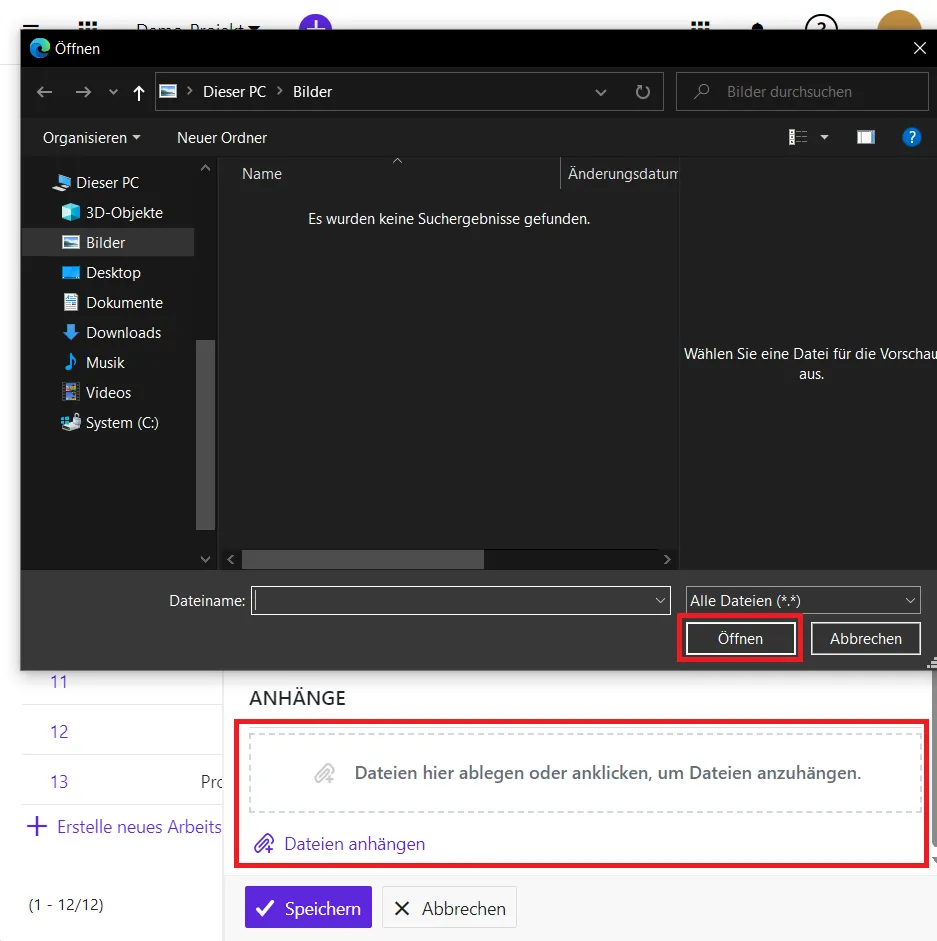
Task: Open System (C:) drive in sidebar
Action: click(122, 423)
